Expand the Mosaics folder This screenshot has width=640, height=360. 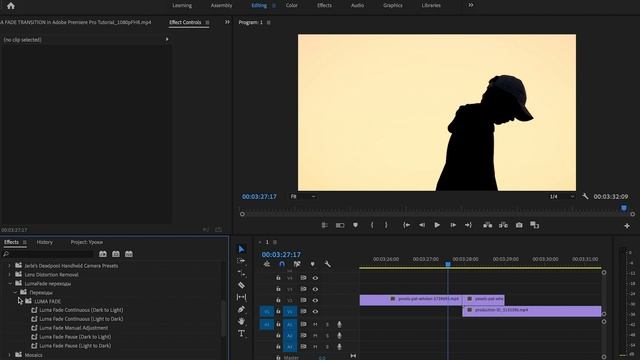coord(9,355)
